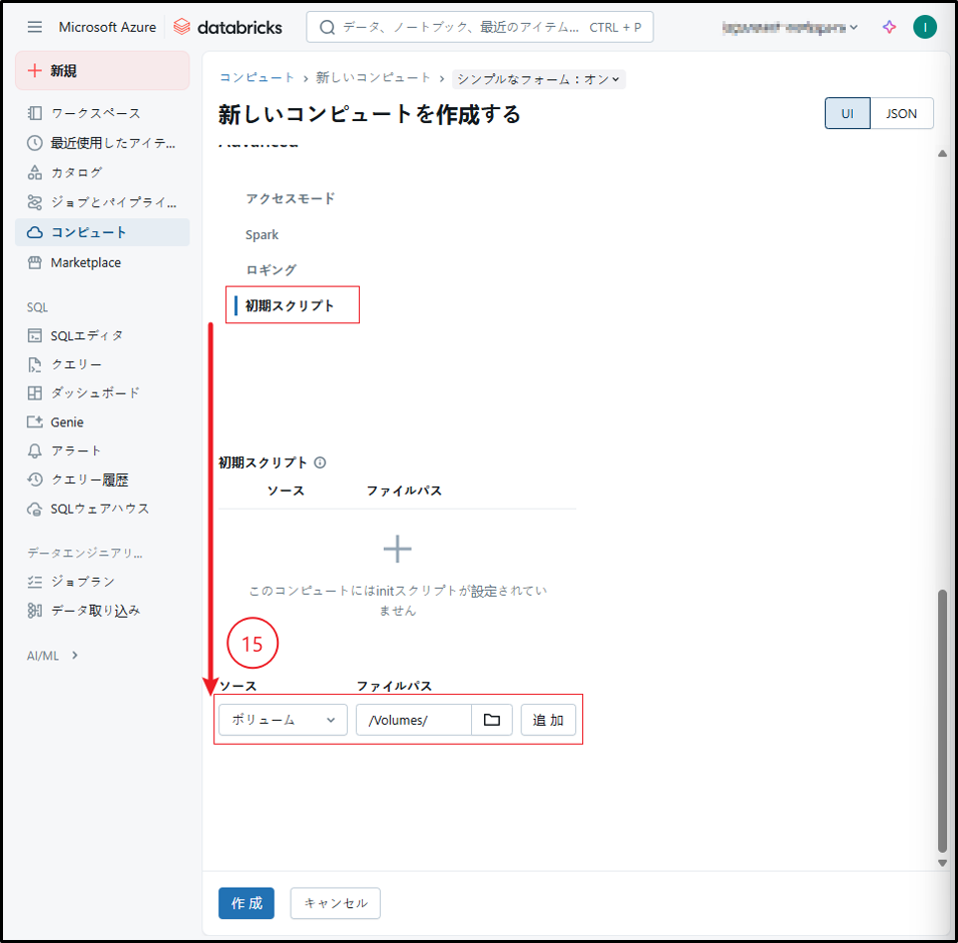
Task: Switch to JSON view
Action: [x=901, y=114]
